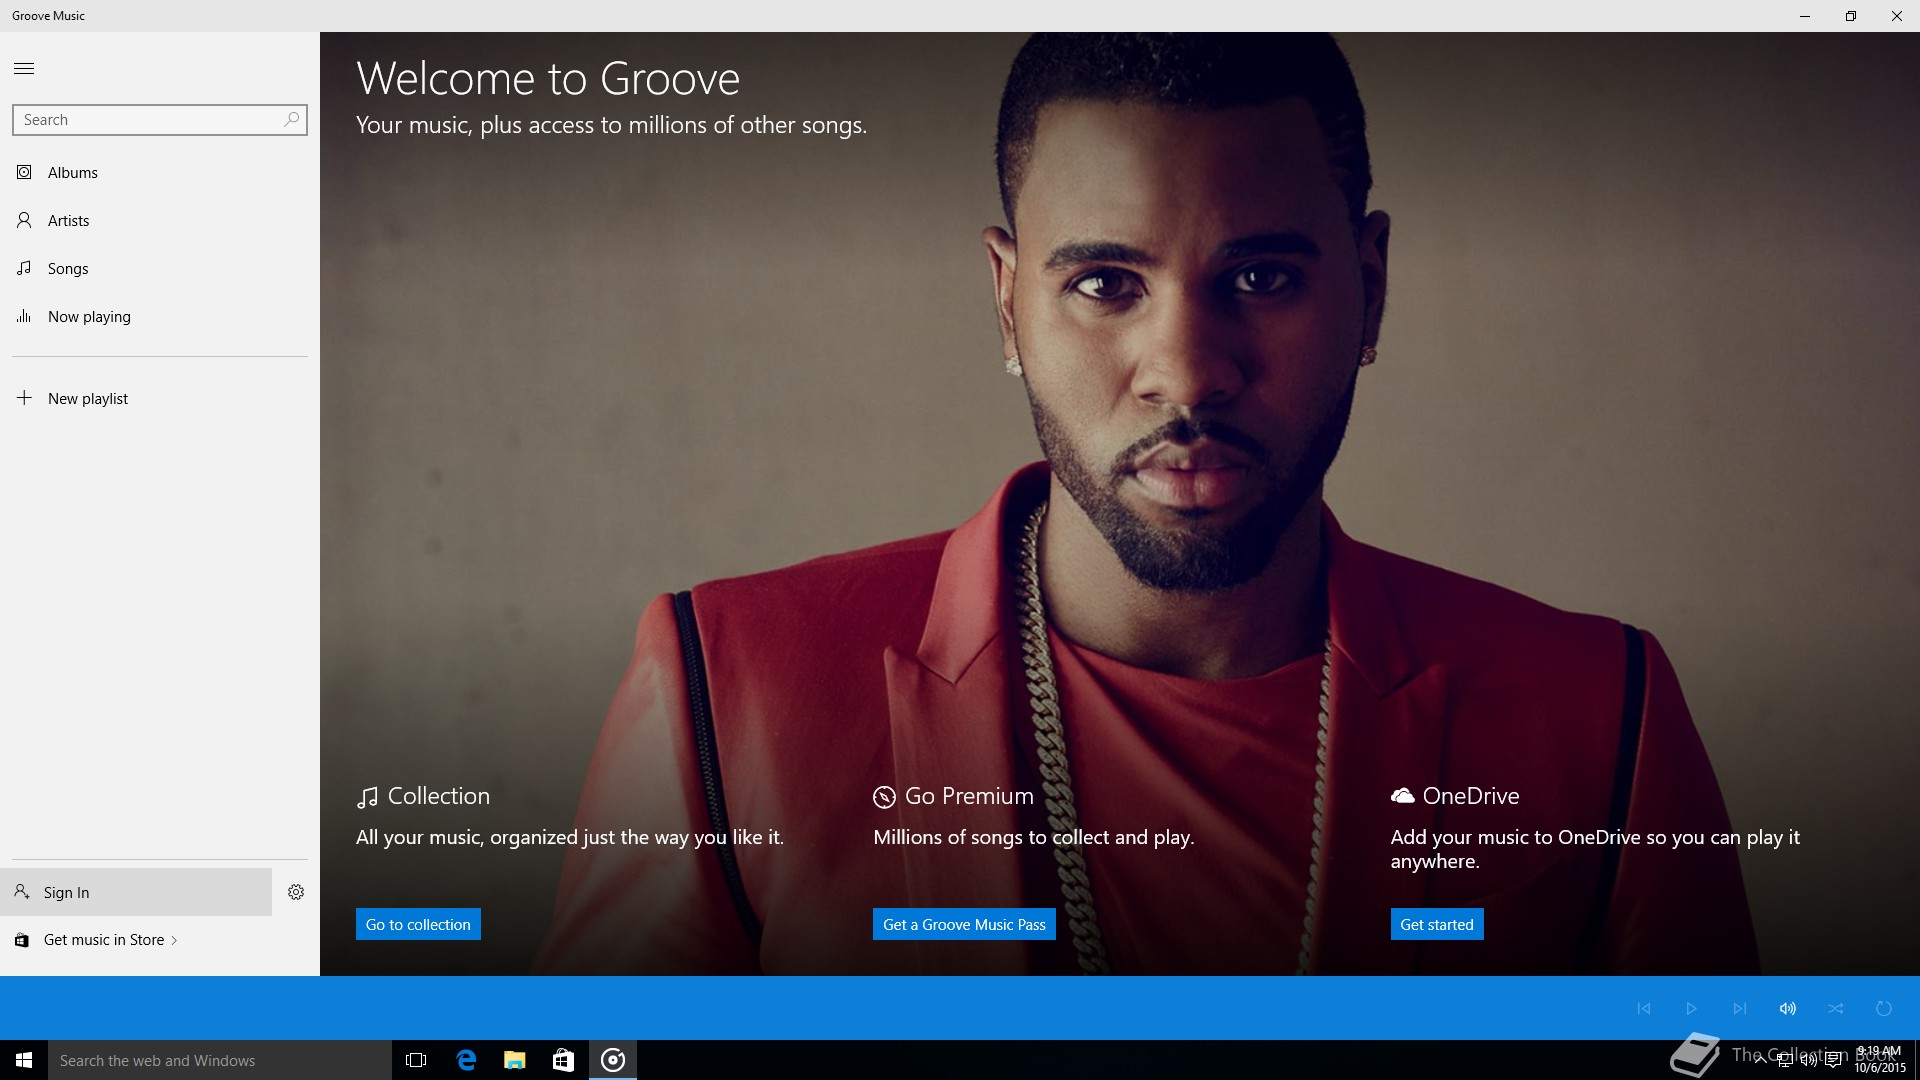Viewport: 1920px width, 1080px height.
Task: Open the hamburger navigation menu
Action: pos(24,68)
